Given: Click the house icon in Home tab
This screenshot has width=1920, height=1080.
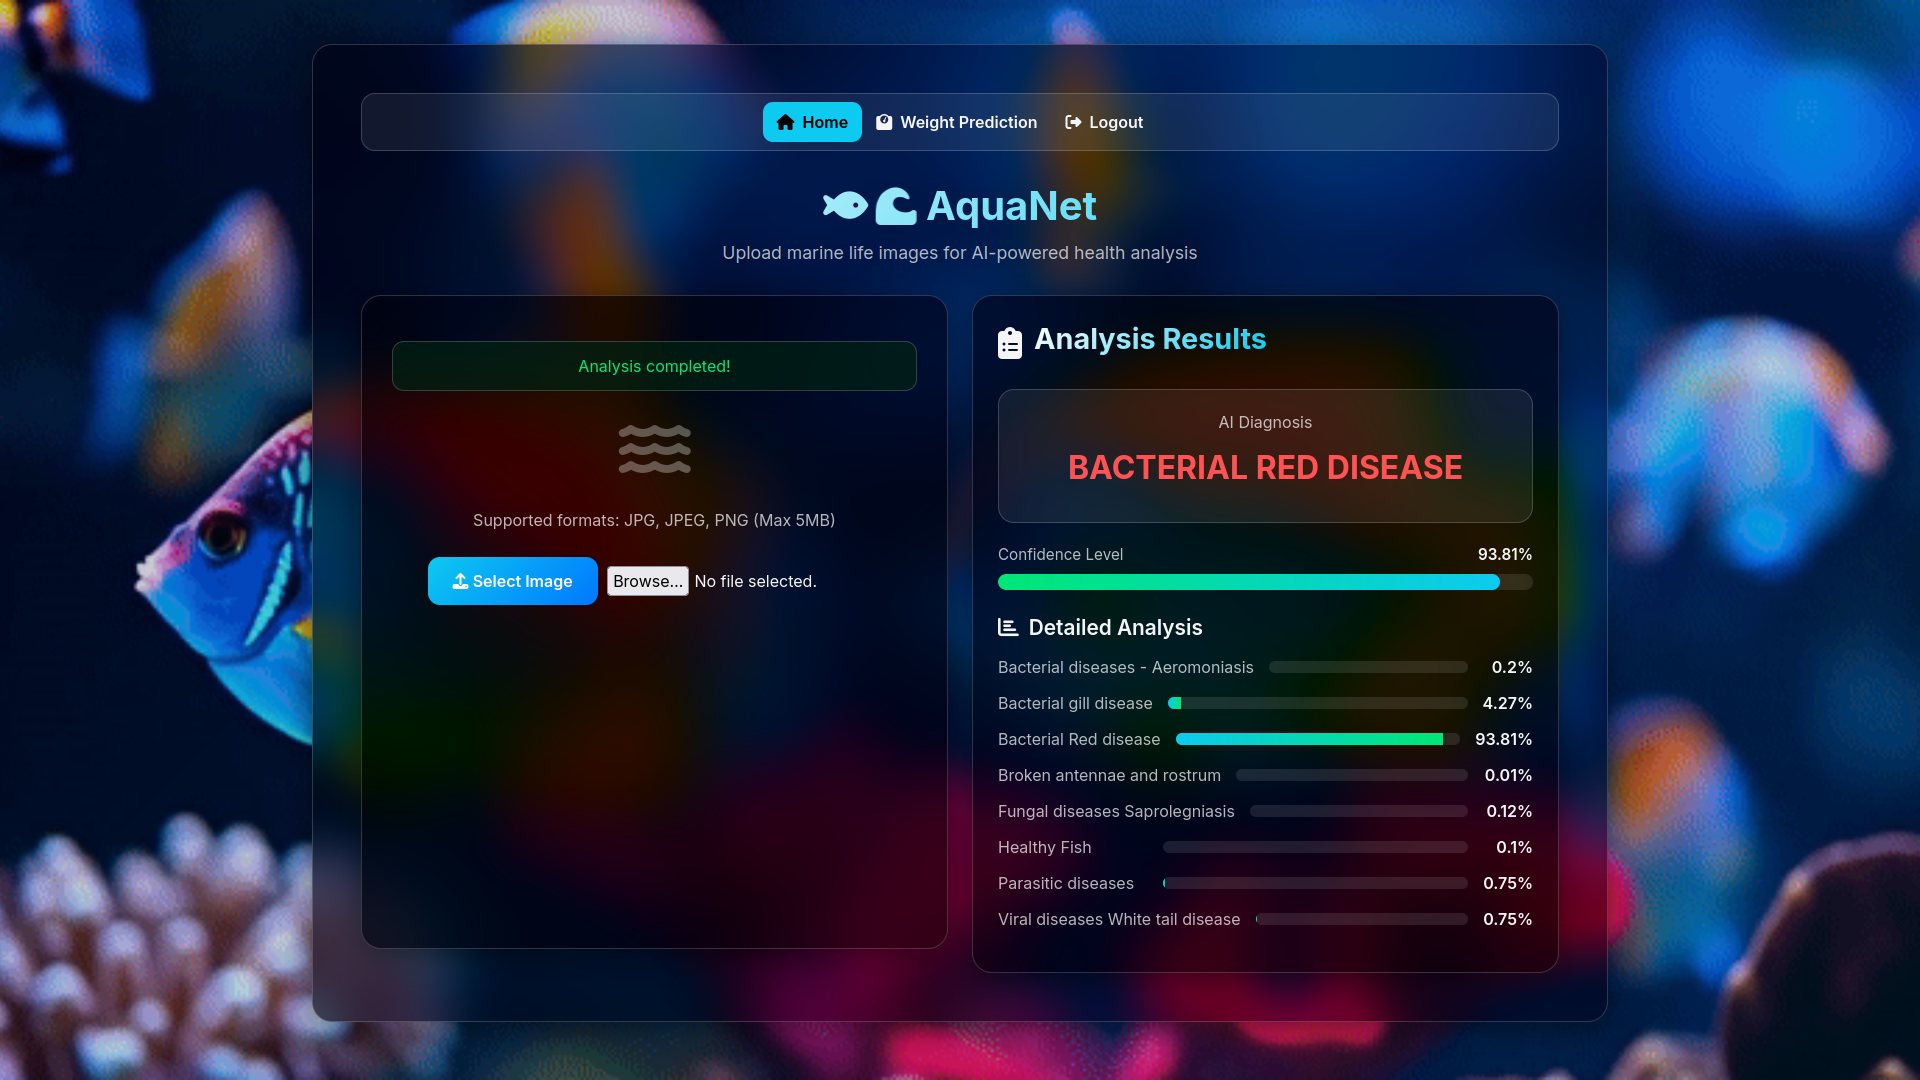Looking at the screenshot, I should pyautogui.click(x=785, y=122).
